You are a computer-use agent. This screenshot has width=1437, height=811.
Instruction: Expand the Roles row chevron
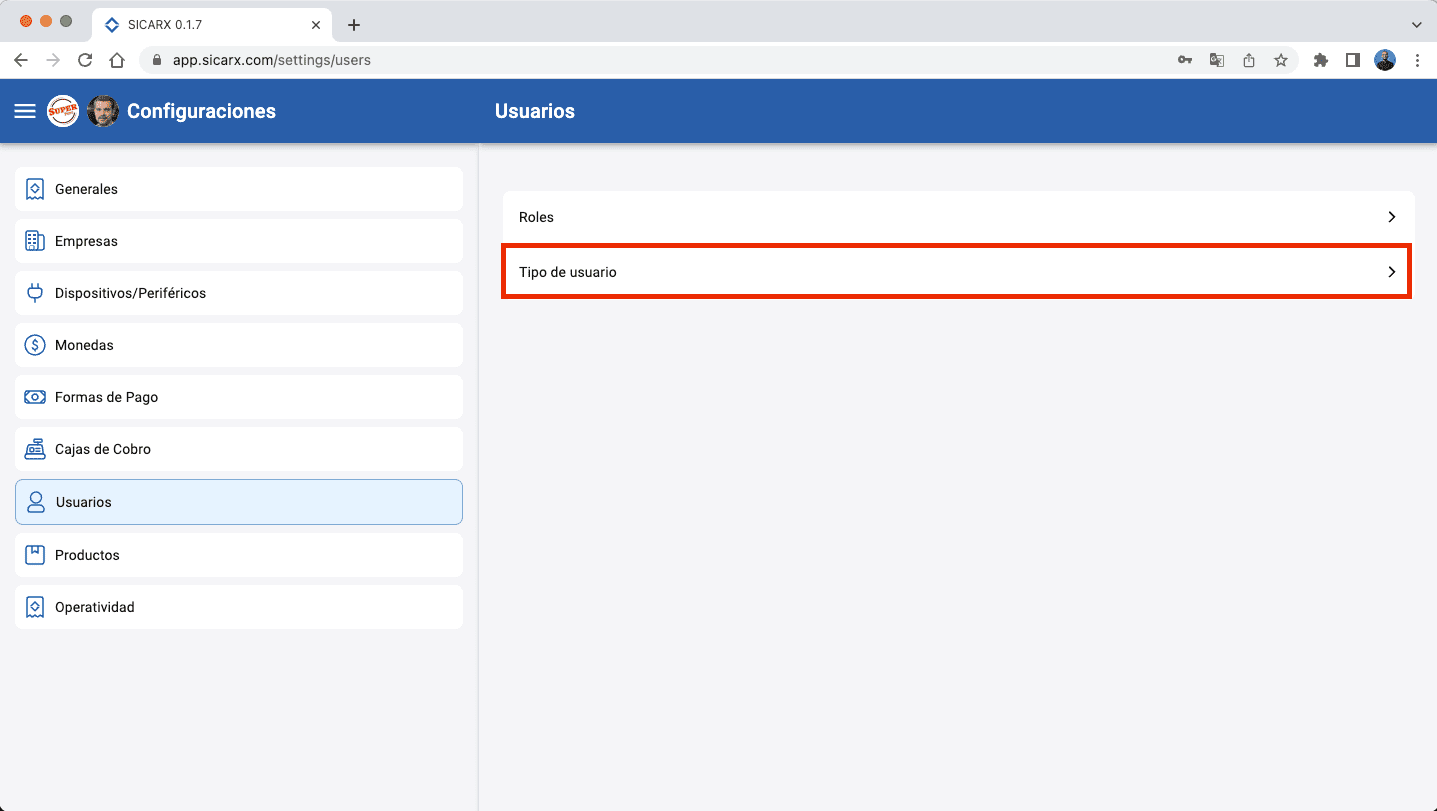[1391, 217]
